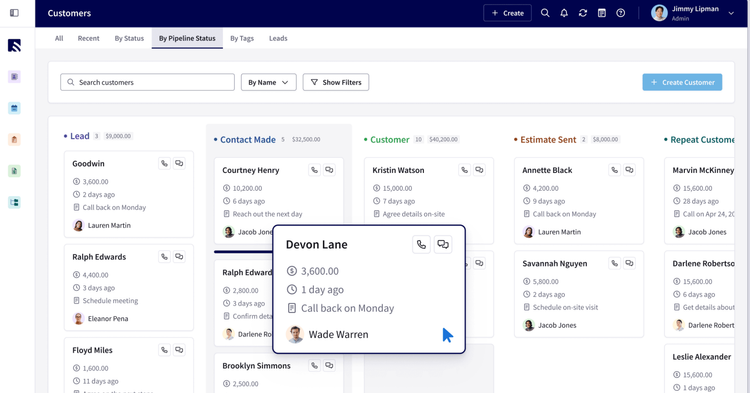This screenshot has width=750, height=393.
Task: Click Eleanor Pena assignee name
Action: (x=108, y=318)
